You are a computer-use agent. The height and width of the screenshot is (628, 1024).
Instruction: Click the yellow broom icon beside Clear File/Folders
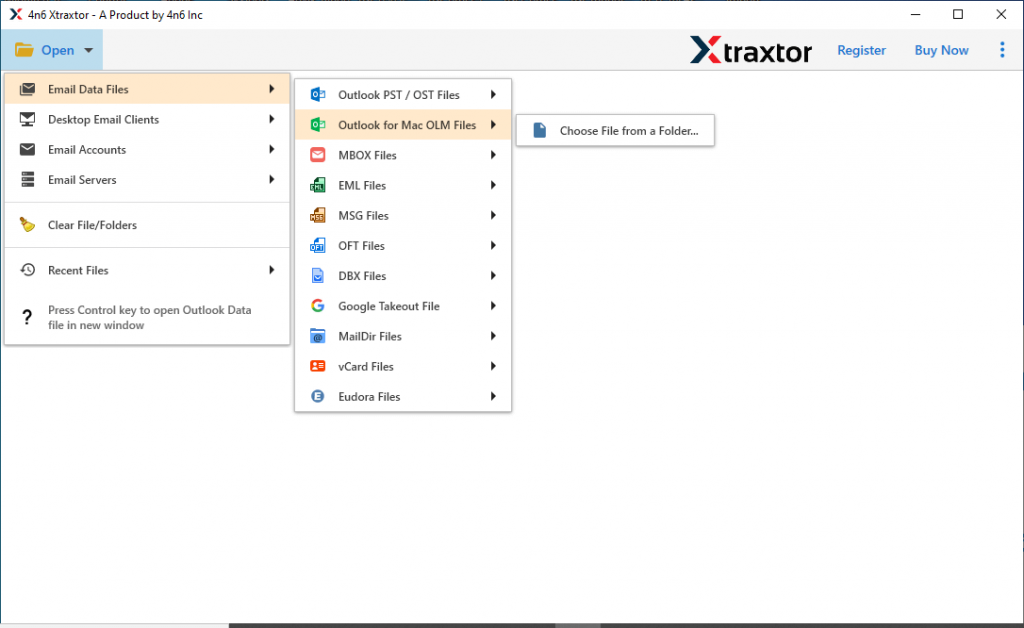[x=27, y=225]
